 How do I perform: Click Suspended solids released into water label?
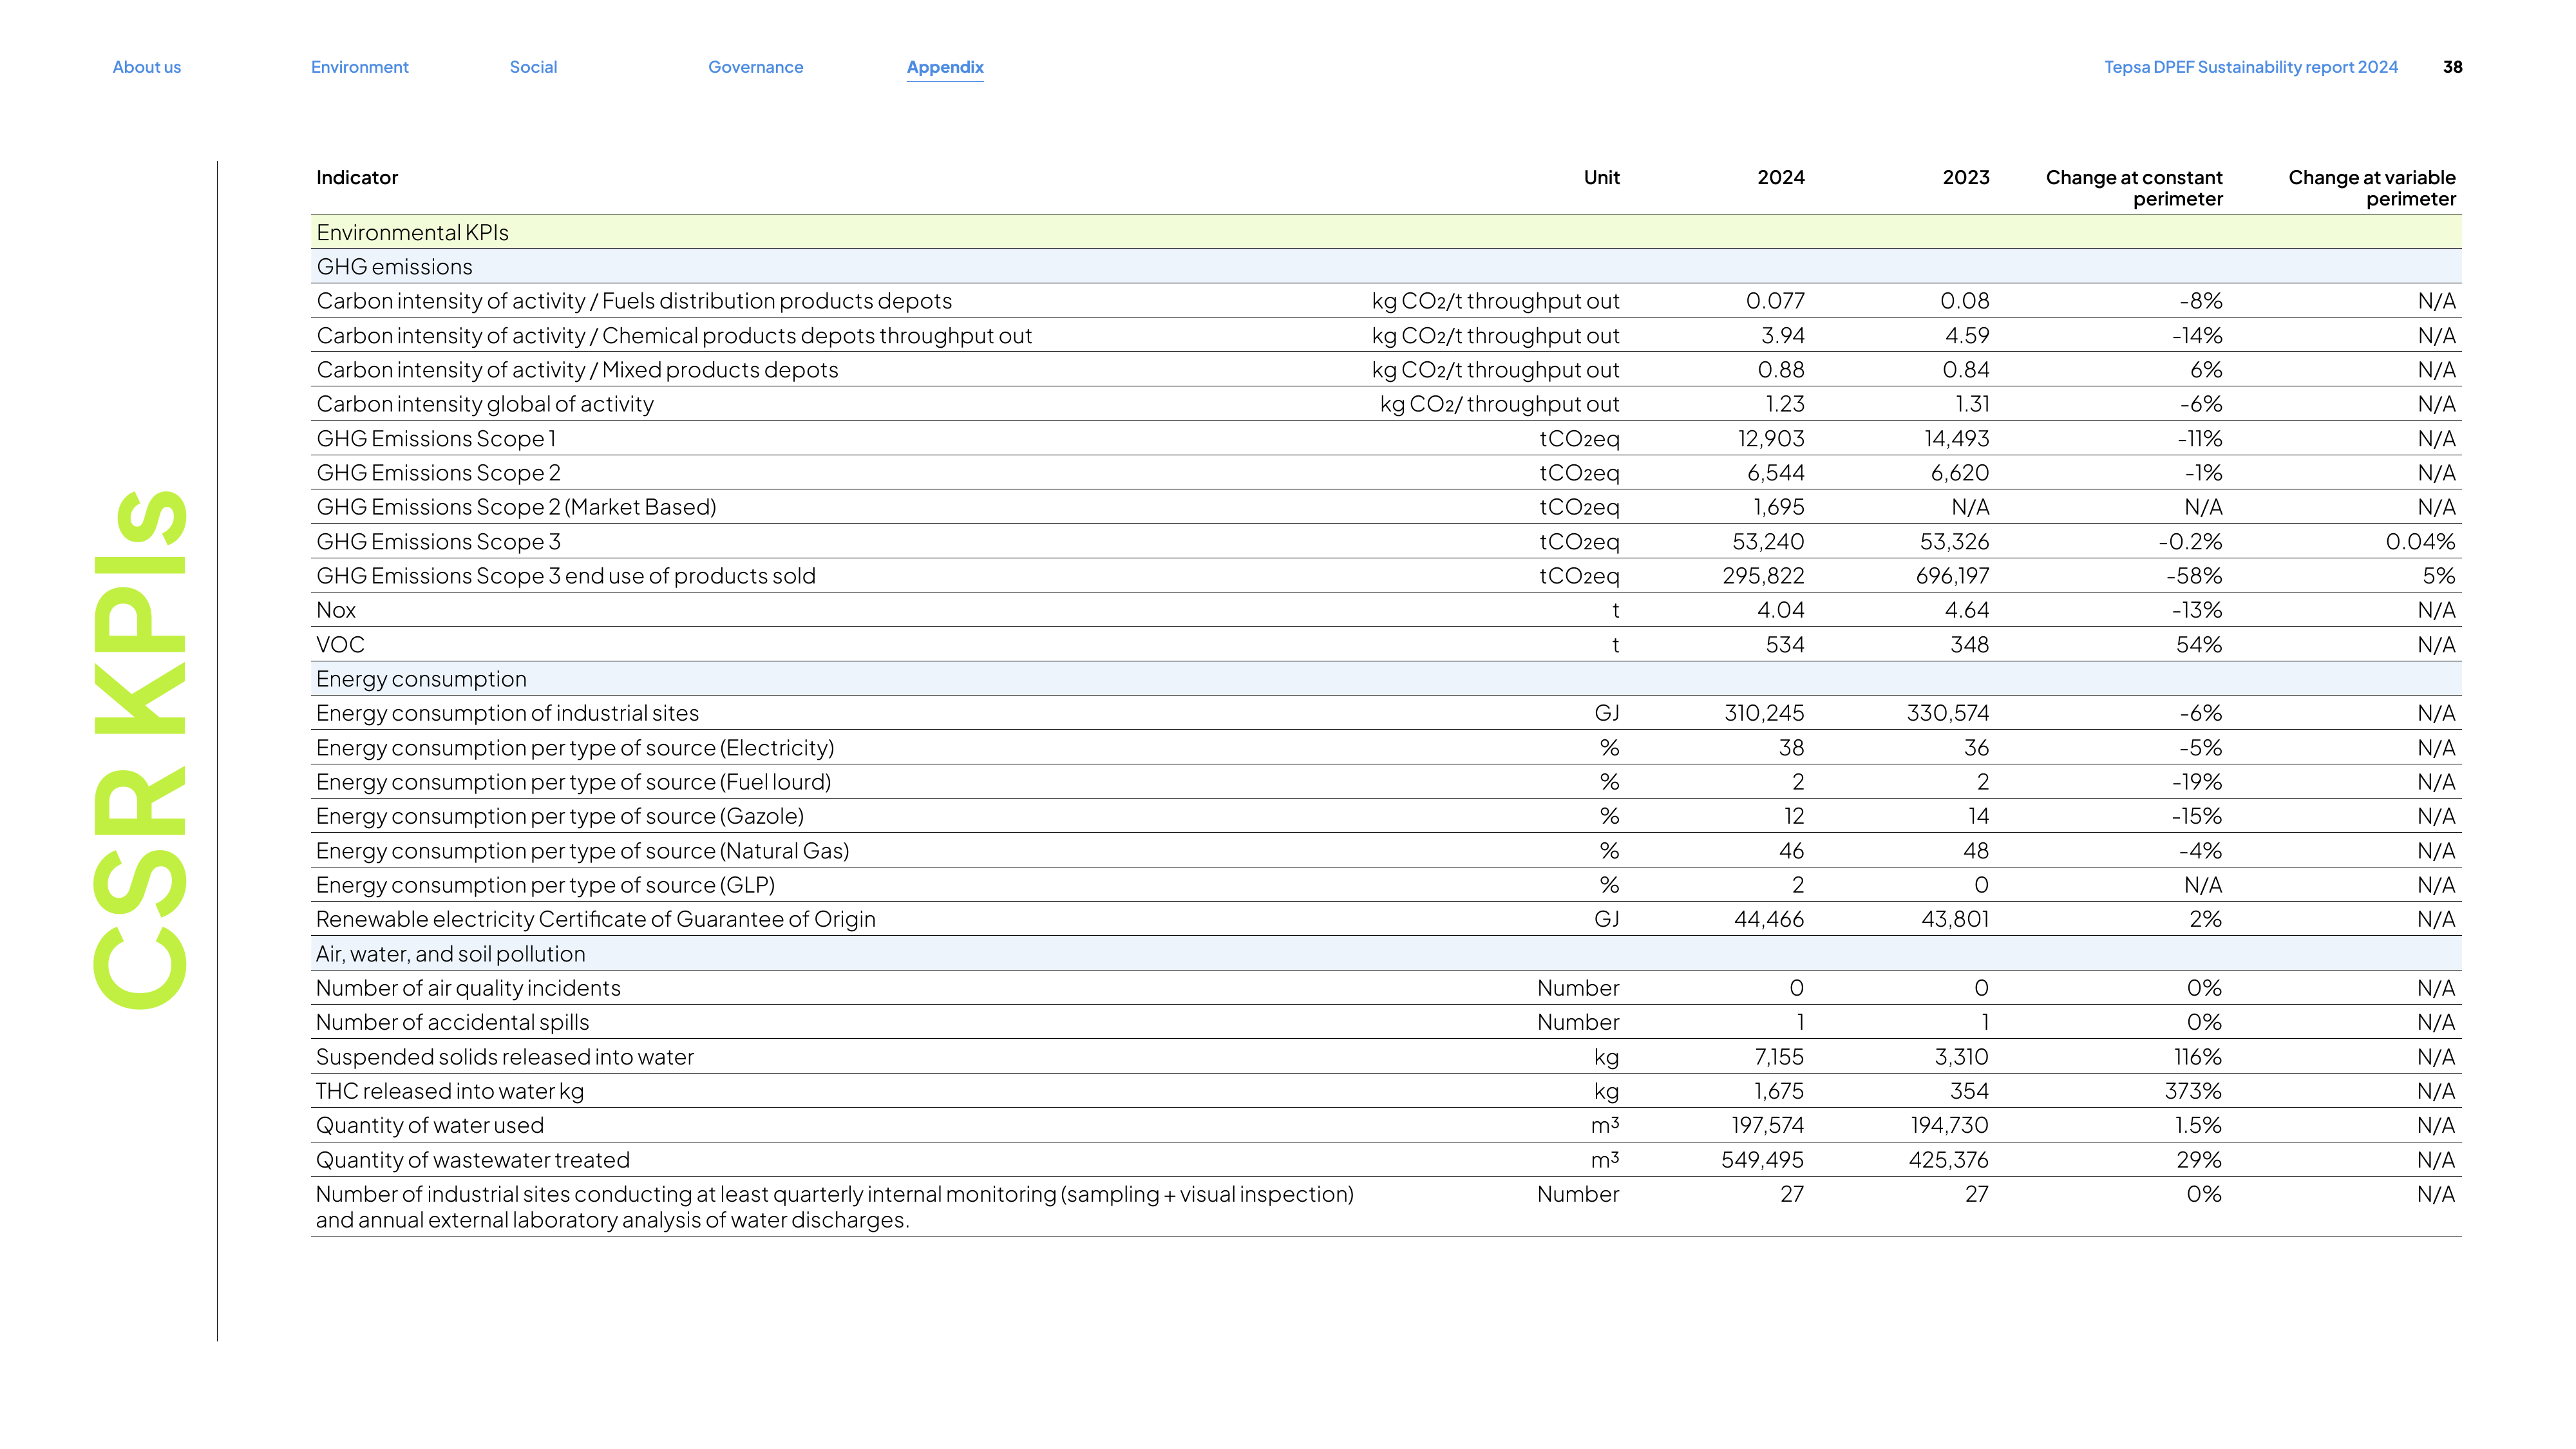[x=504, y=1057]
